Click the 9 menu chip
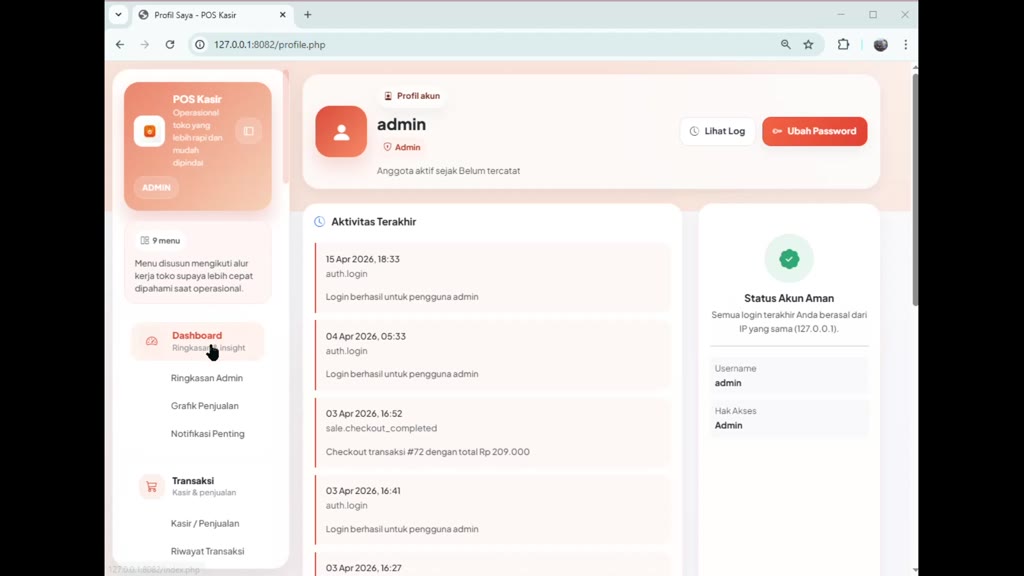Image resolution: width=1024 pixels, height=576 pixels. (x=160, y=240)
